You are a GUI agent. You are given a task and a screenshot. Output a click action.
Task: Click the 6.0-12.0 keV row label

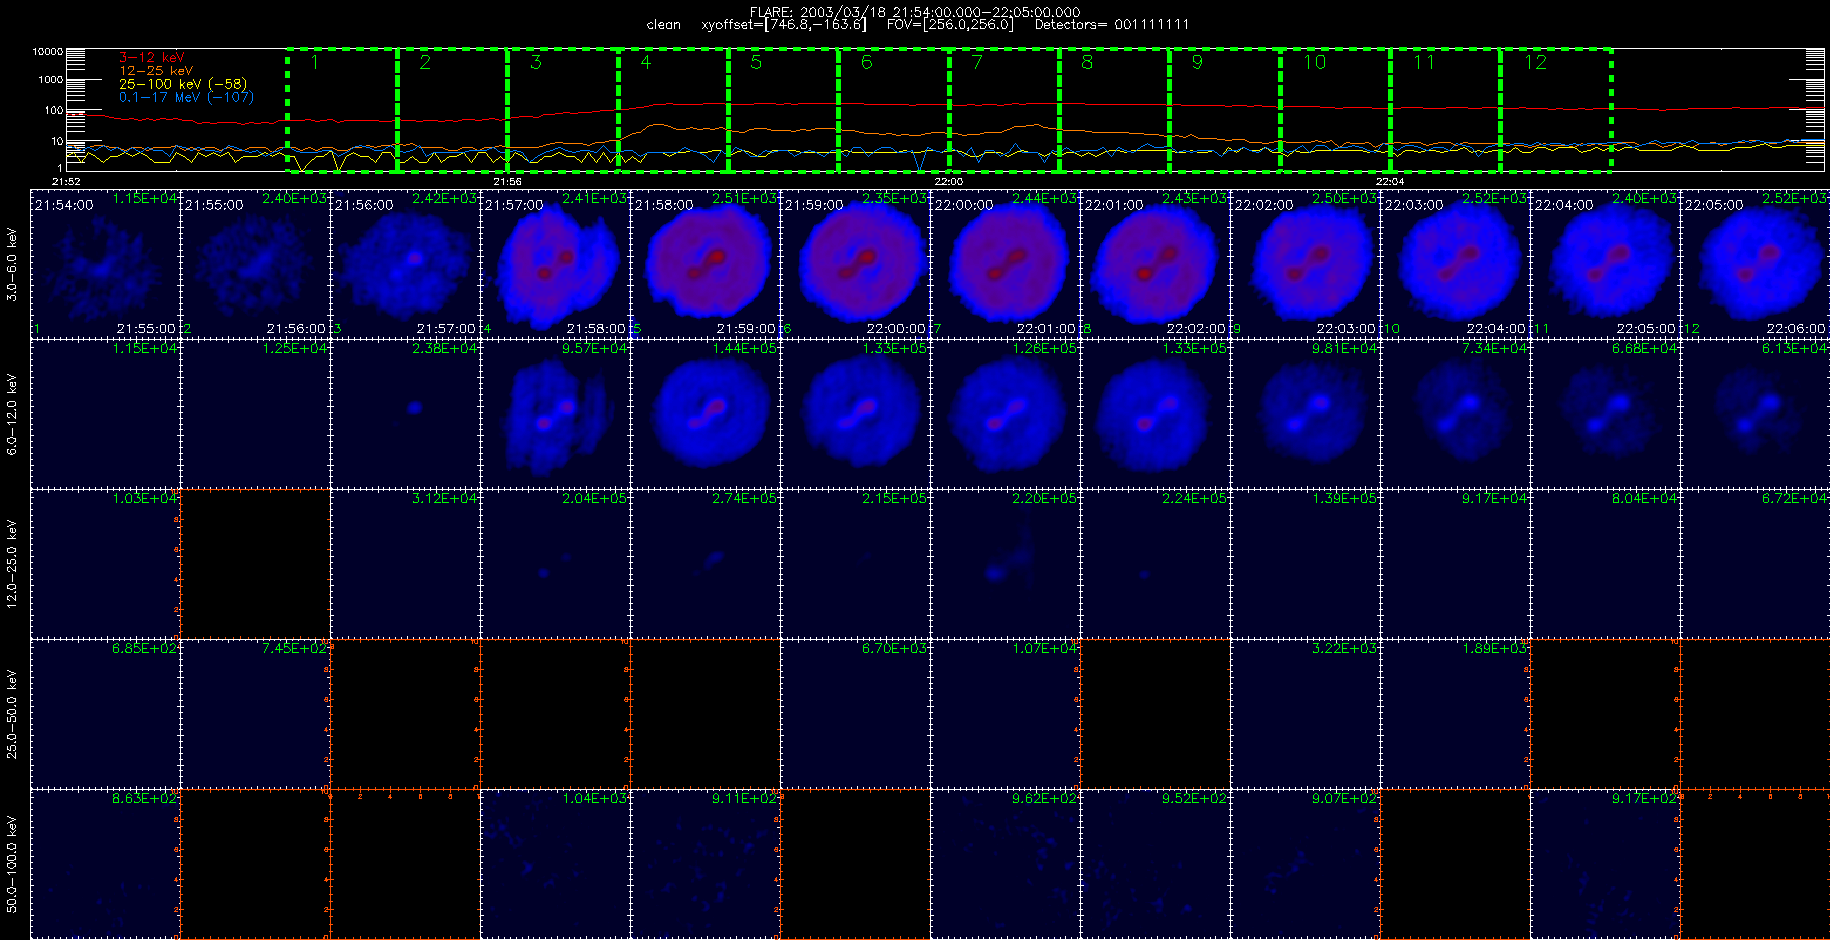pos(12,414)
